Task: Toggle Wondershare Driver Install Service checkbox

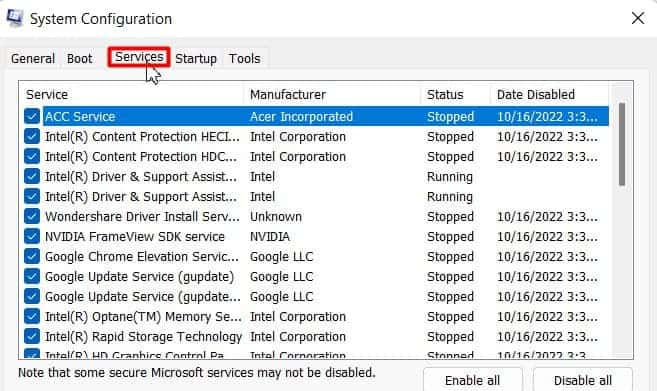Action: (x=32, y=216)
